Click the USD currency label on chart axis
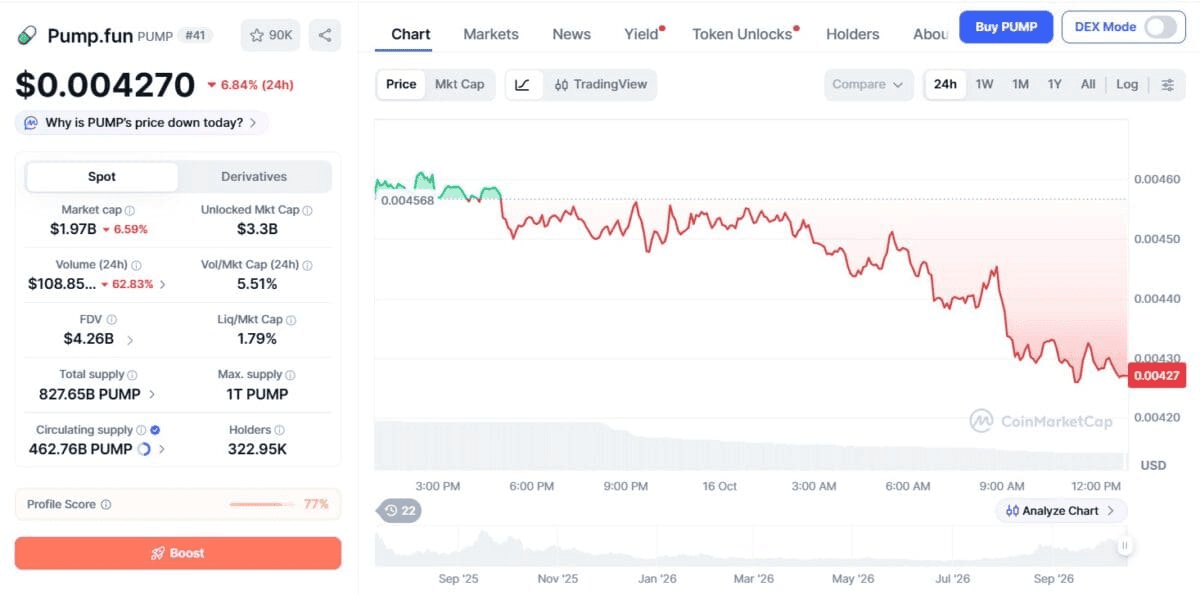The height and width of the screenshot is (595, 1200). pos(1153,465)
